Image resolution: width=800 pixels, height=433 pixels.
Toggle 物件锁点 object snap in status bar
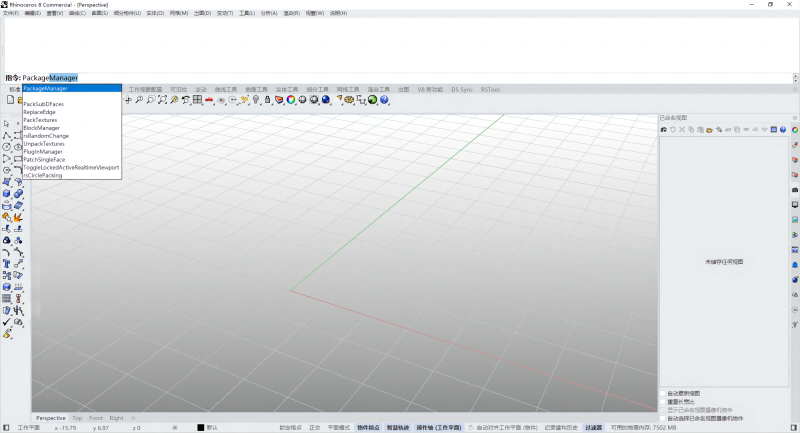[x=369, y=427]
